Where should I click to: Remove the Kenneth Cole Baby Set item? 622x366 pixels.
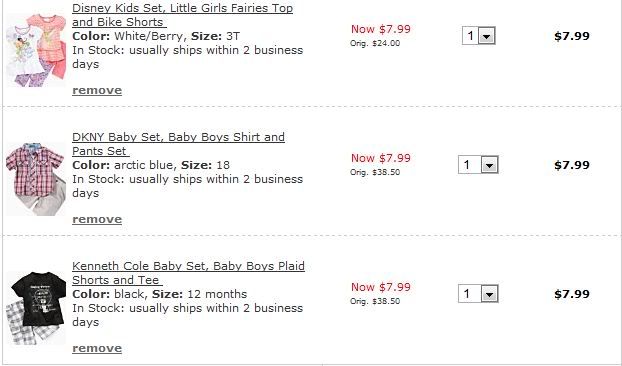point(97,348)
